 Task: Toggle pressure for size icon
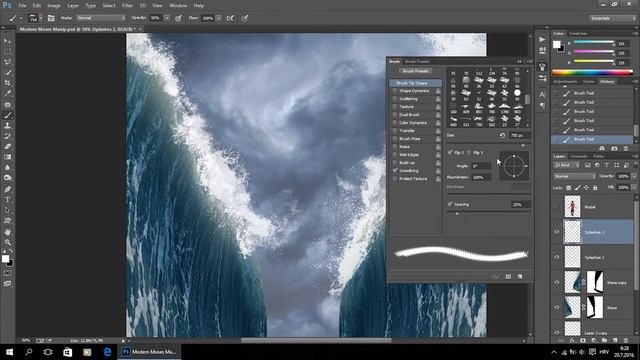[x=244, y=18]
